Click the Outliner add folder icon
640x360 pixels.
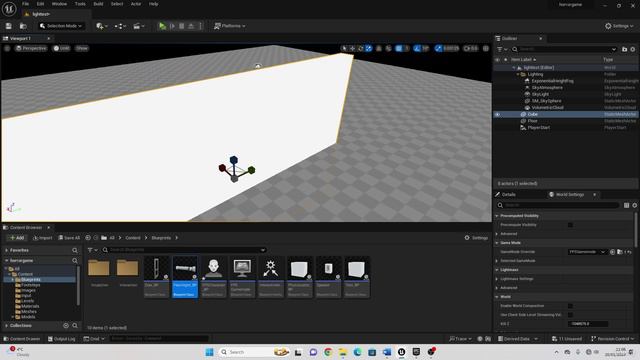624,49
